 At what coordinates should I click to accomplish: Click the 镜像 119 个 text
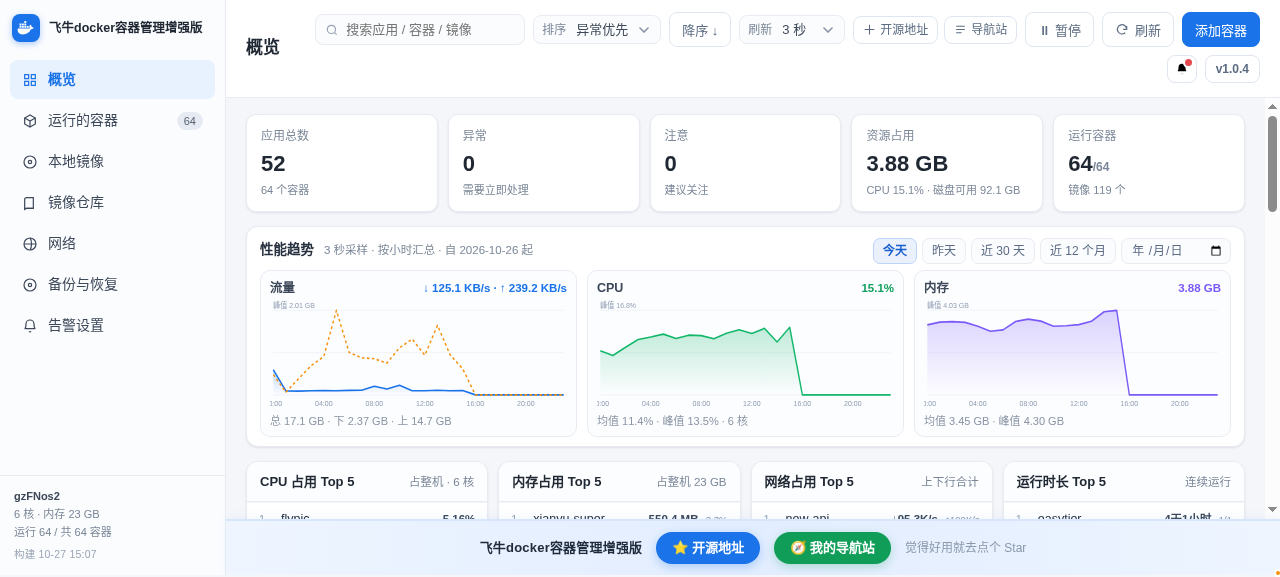click(1097, 190)
